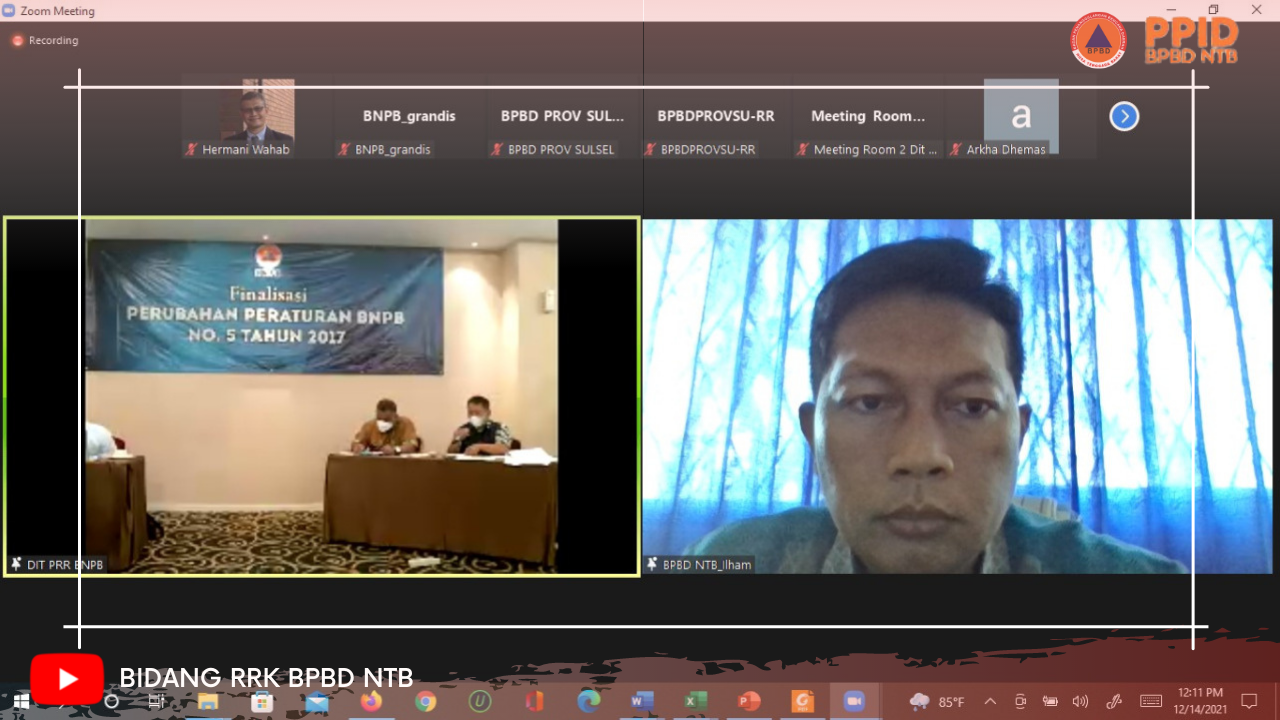Open PowerPoint from the taskbar
The image size is (1280, 720).
click(x=749, y=702)
